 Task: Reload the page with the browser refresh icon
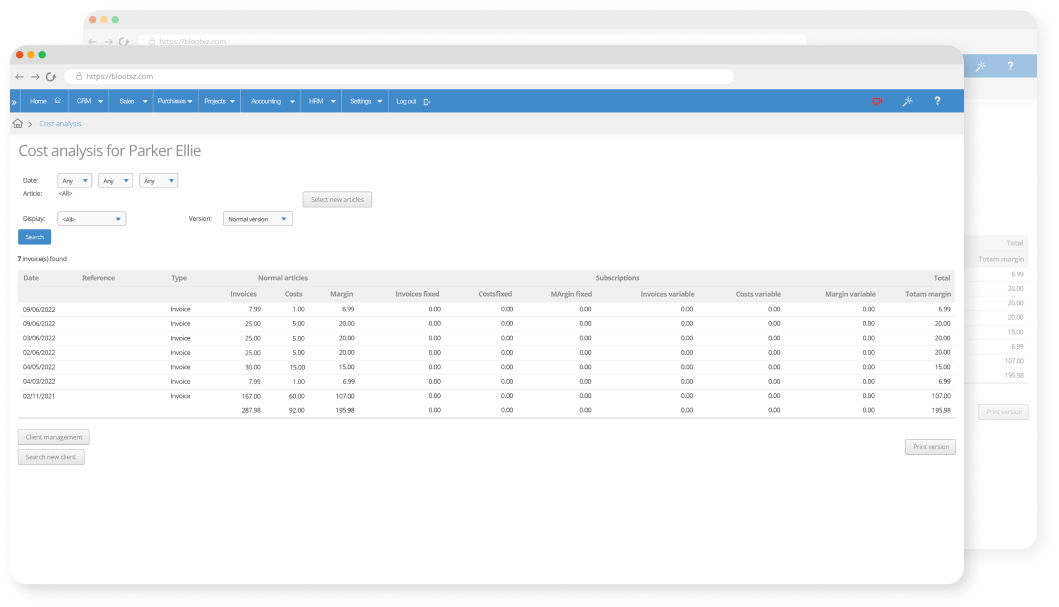point(50,76)
